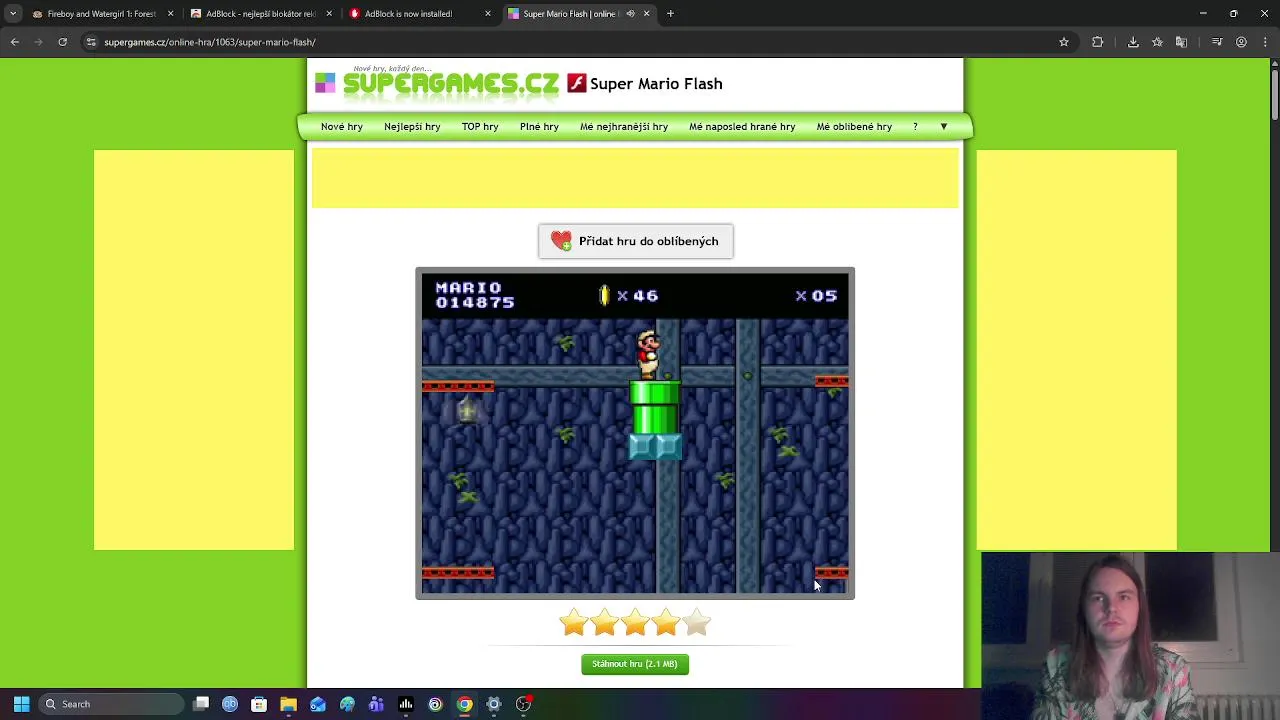Open TOP hry menu item
Image resolution: width=1280 pixels, height=720 pixels.
480,127
